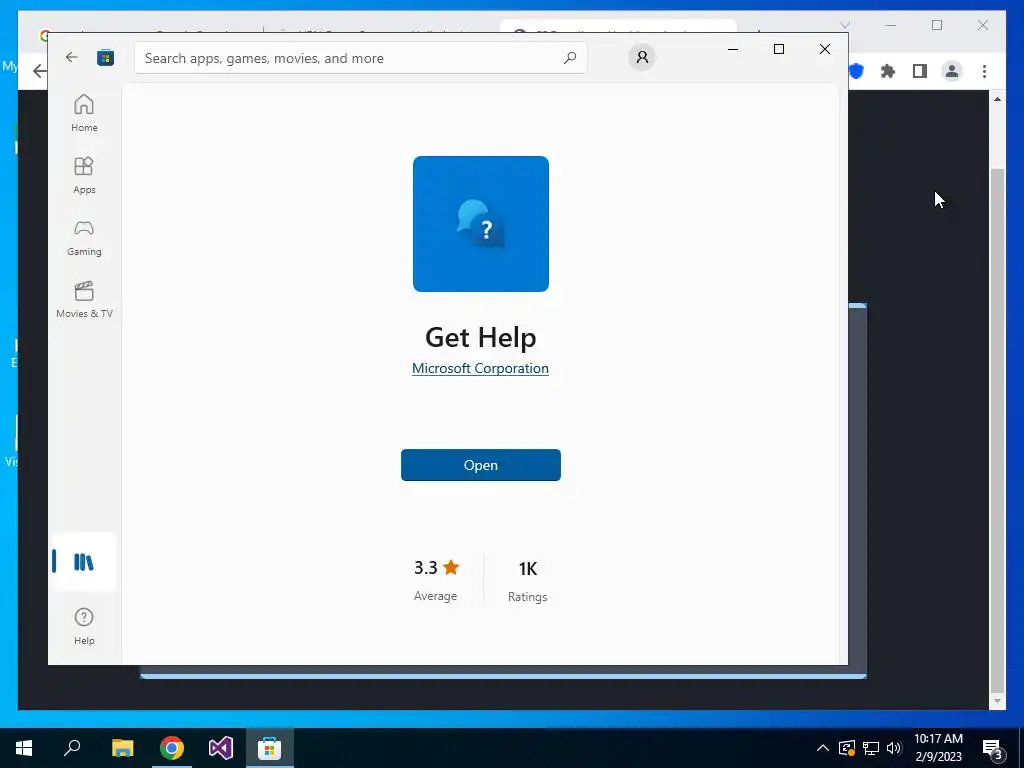Click Chrome tab search chevron
This screenshot has width=1024, height=768.
tap(844, 25)
